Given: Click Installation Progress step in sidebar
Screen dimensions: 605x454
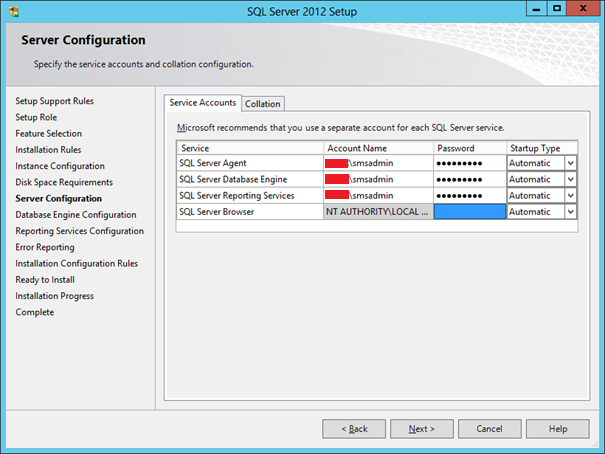Looking at the screenshot, I should click(54, 296).
